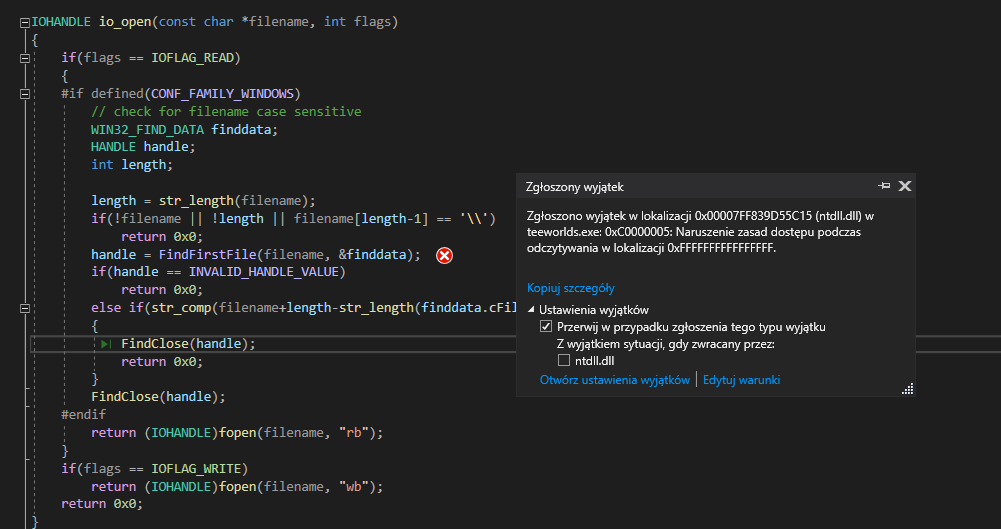Click the red exception error icon
Image resolution: width=1001 pixels, height=529 pixels.
(x=444, y=255)
